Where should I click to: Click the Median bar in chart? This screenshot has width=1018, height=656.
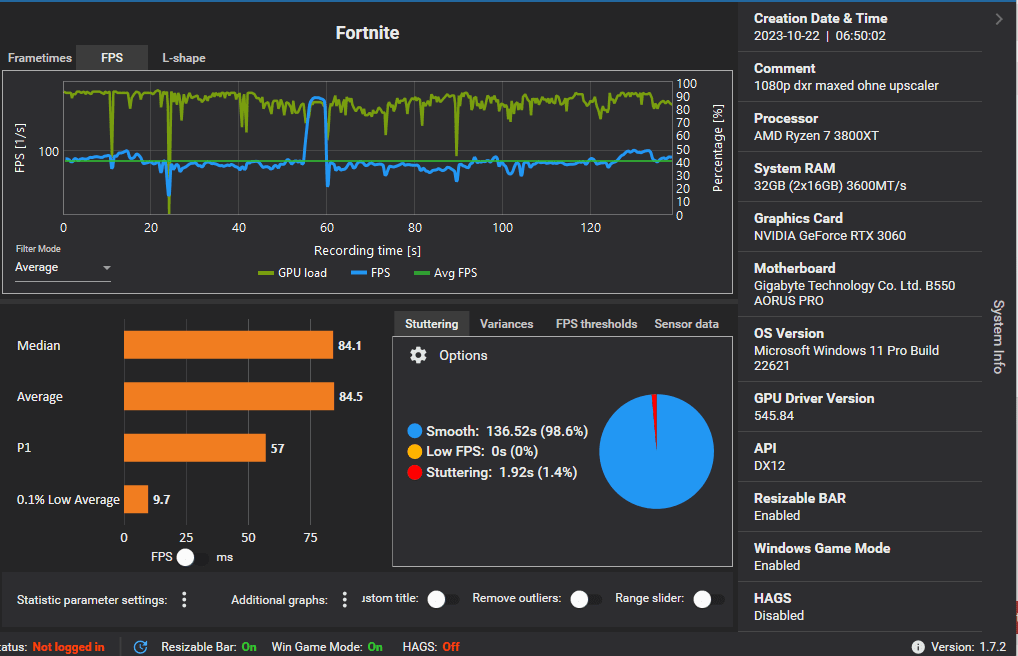coord(229,345)
